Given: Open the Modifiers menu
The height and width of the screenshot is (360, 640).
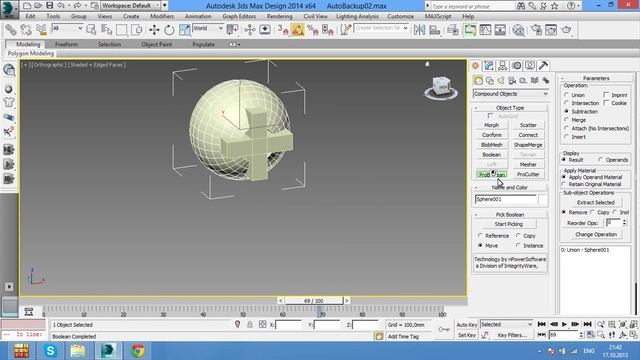Looking at the screenshot, I should tap(162, 16).
